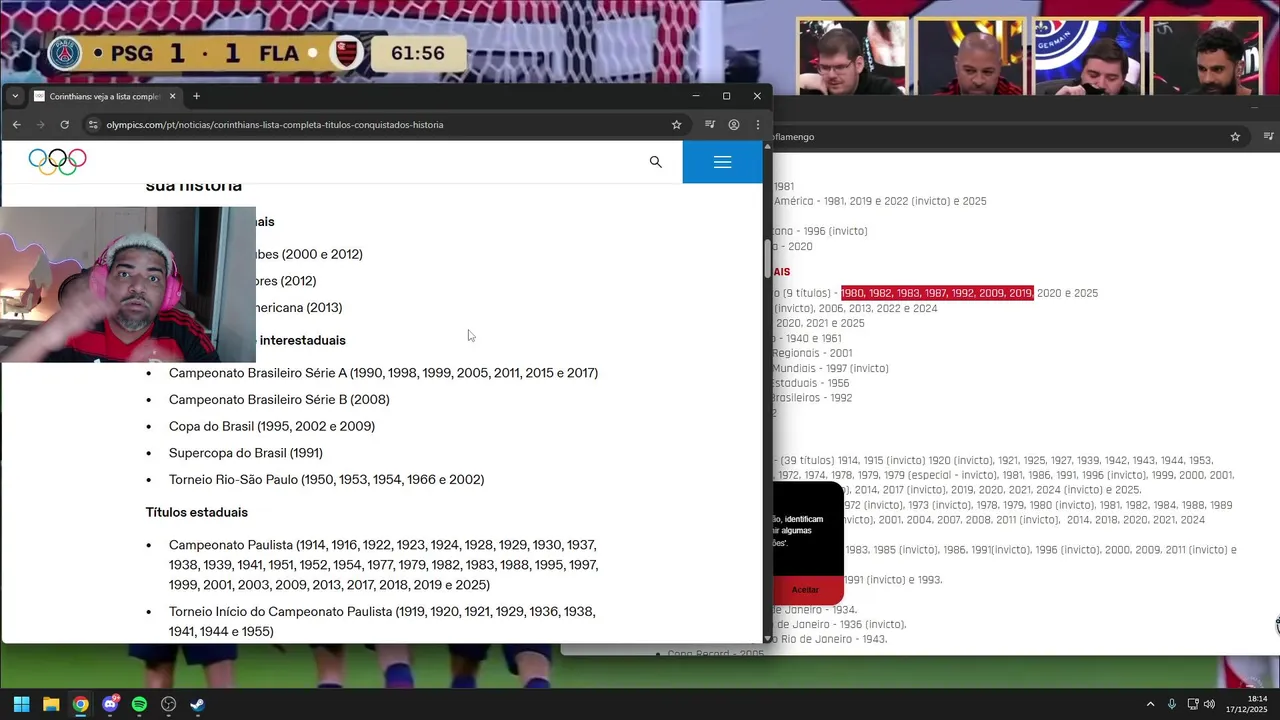Open Discord from the taskbar
Viewport: 1280px width, 720px height.
(x=110, y=704)
